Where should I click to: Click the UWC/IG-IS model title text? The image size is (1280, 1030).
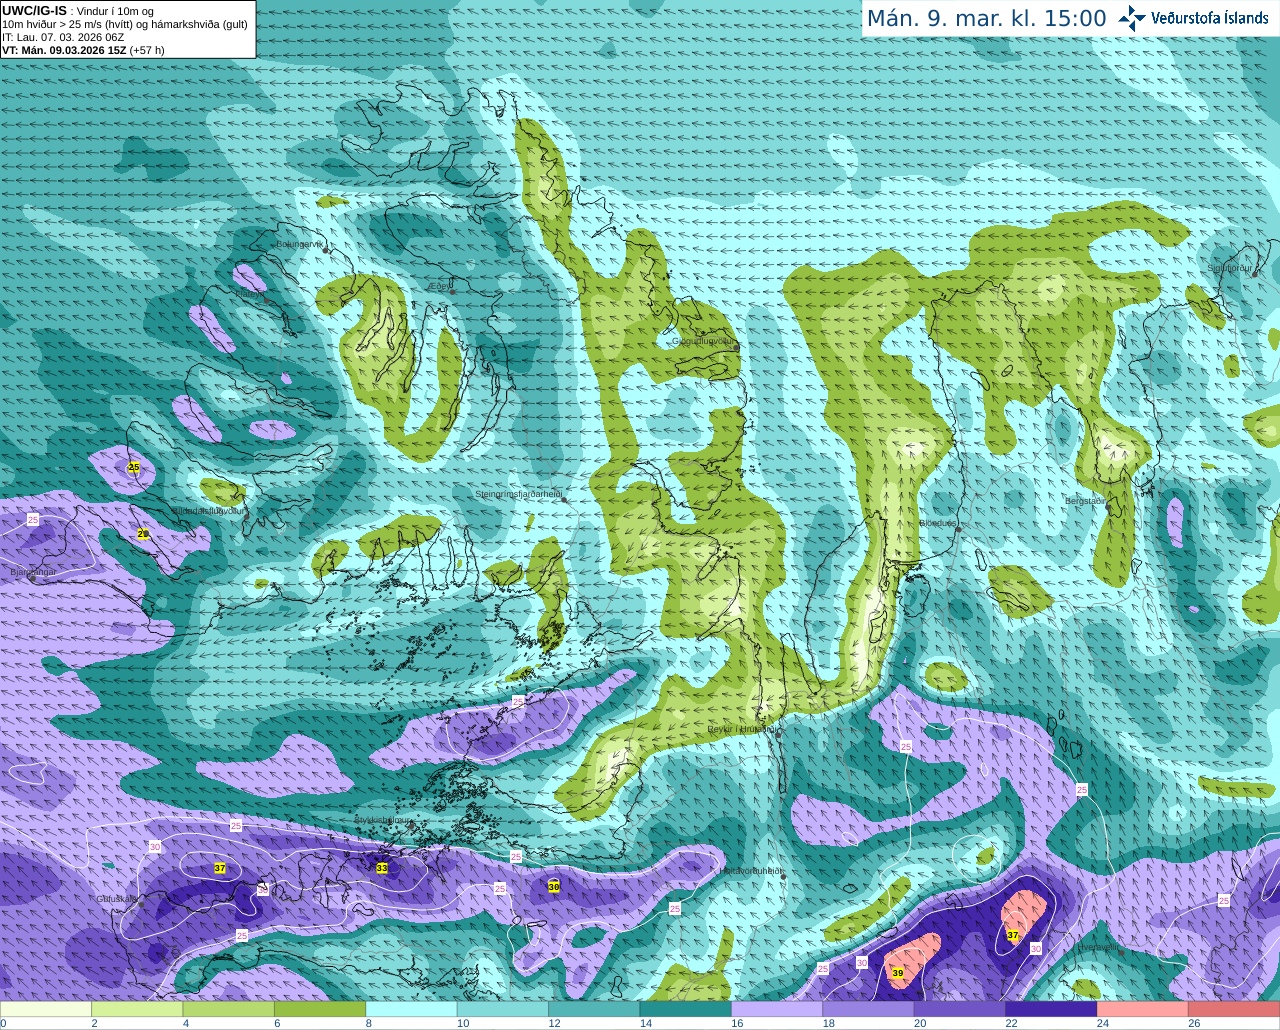34,11
